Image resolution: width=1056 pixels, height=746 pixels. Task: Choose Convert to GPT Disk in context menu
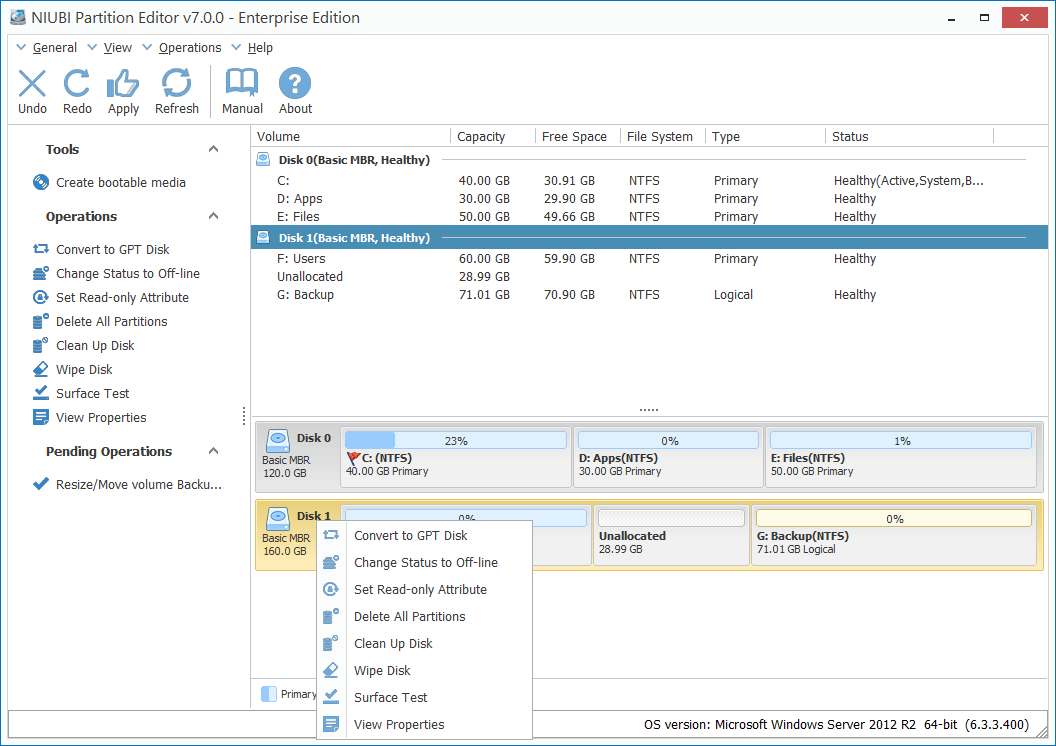(424, 535)
